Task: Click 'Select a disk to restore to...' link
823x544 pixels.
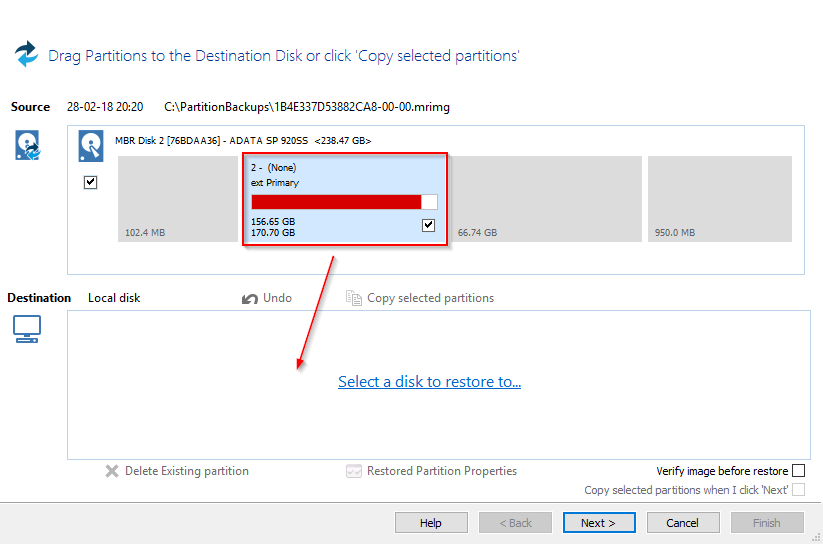Action: click(x=429, y=382)
